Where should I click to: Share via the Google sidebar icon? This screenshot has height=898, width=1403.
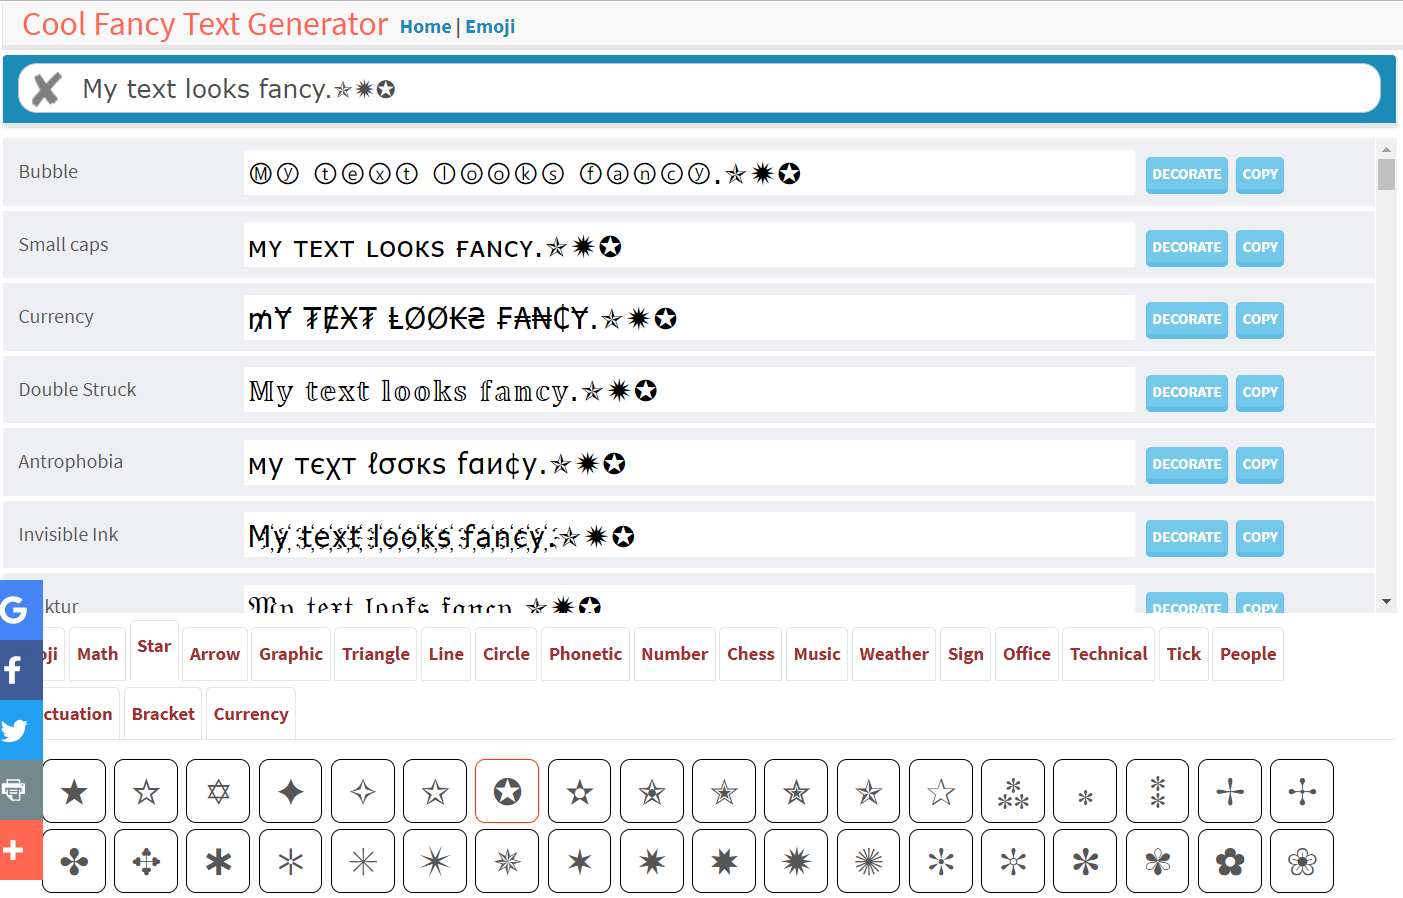click(x=18, y=609)
